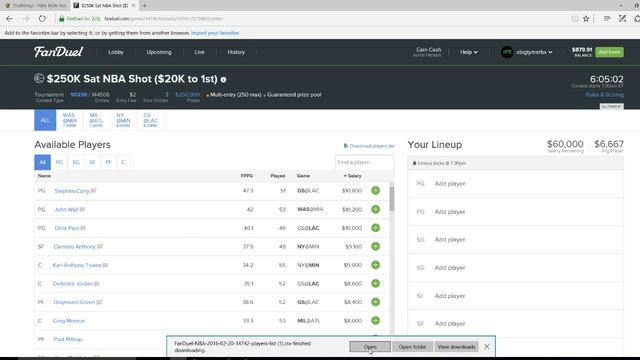The width and height of the screenshot is (640, 360).
Task: Add Carmelo Anthony with green plus icon
Action: pyautogui.click(x=376, y=247)
